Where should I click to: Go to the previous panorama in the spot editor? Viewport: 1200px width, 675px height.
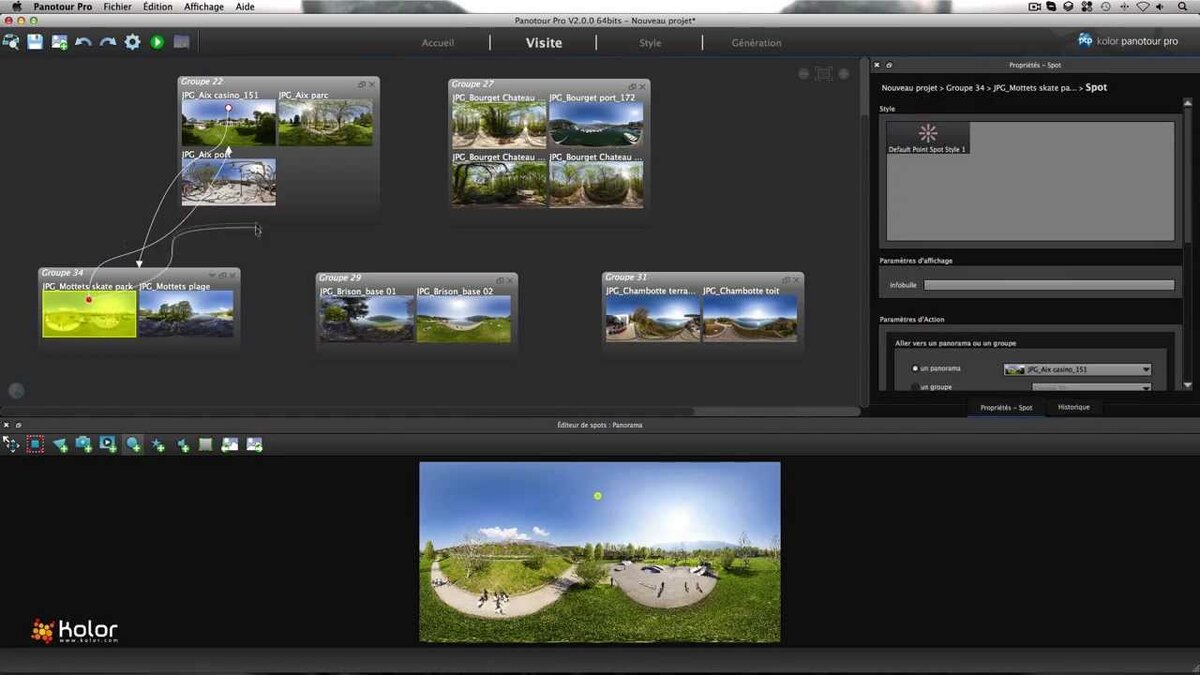(230, 444)
